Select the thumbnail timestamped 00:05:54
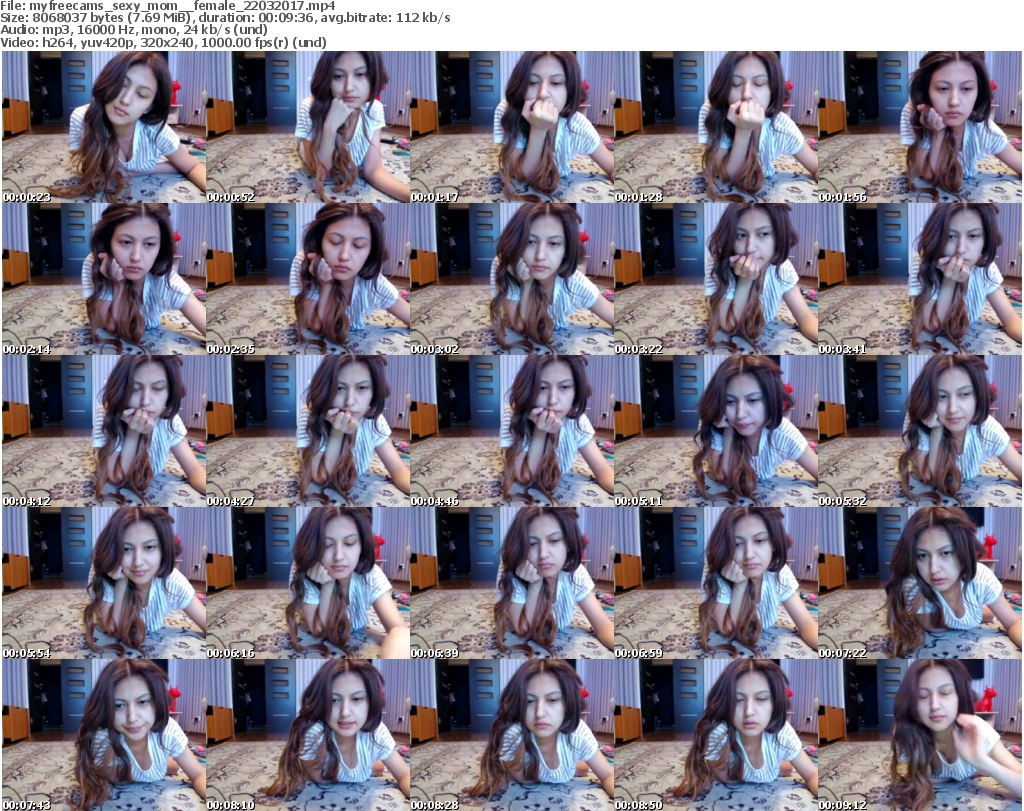 coord(104,583)
